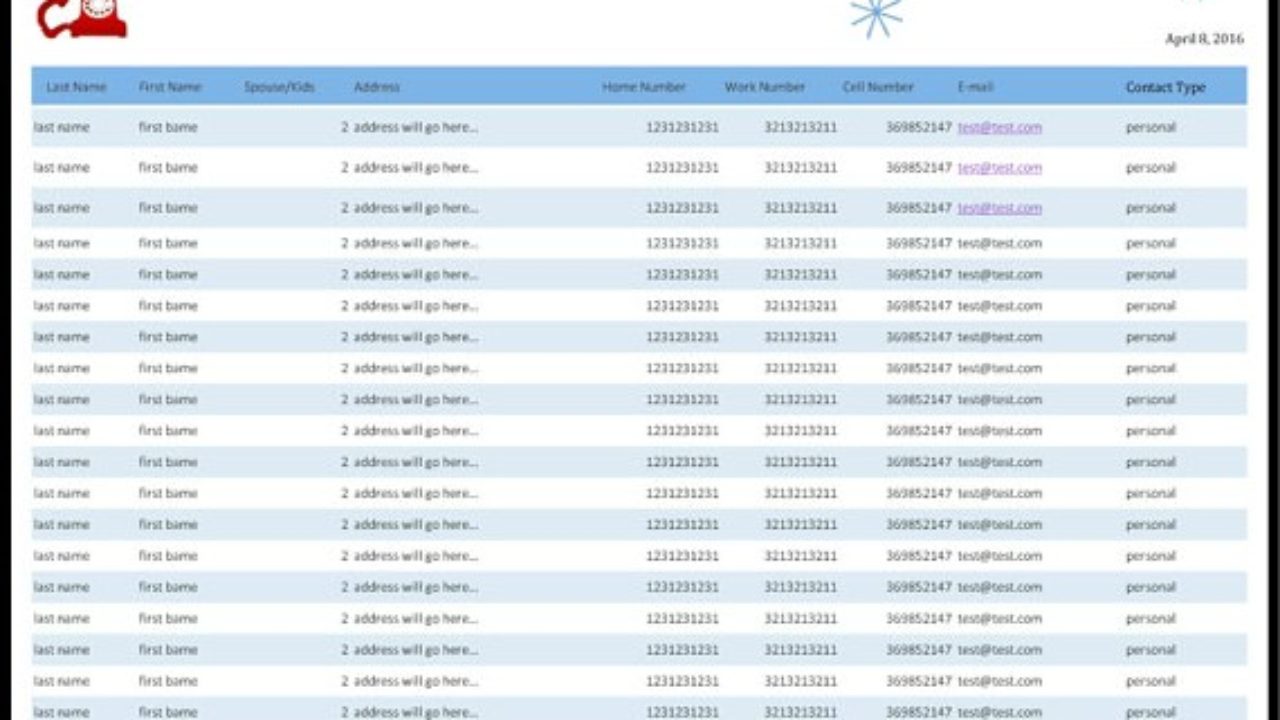
Task: Click the Spouse/Kids column header
Action: (x=279, y=87)
